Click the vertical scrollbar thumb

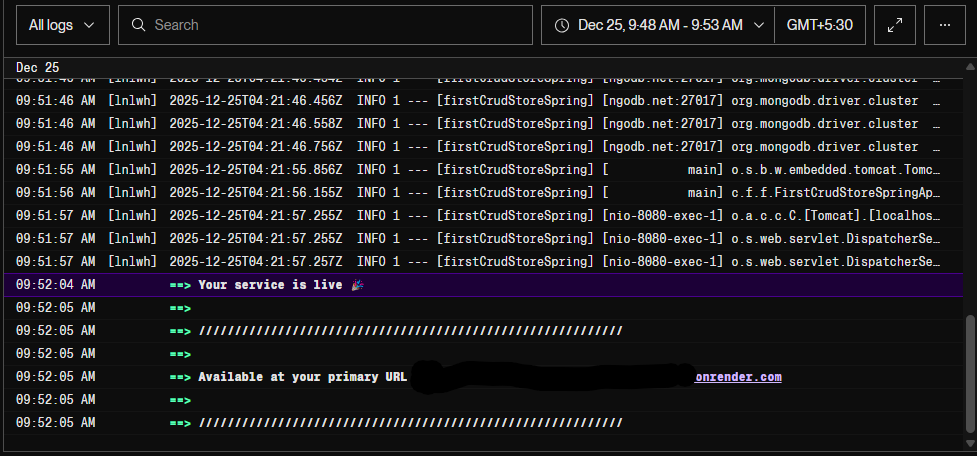(x=967, y=375)
